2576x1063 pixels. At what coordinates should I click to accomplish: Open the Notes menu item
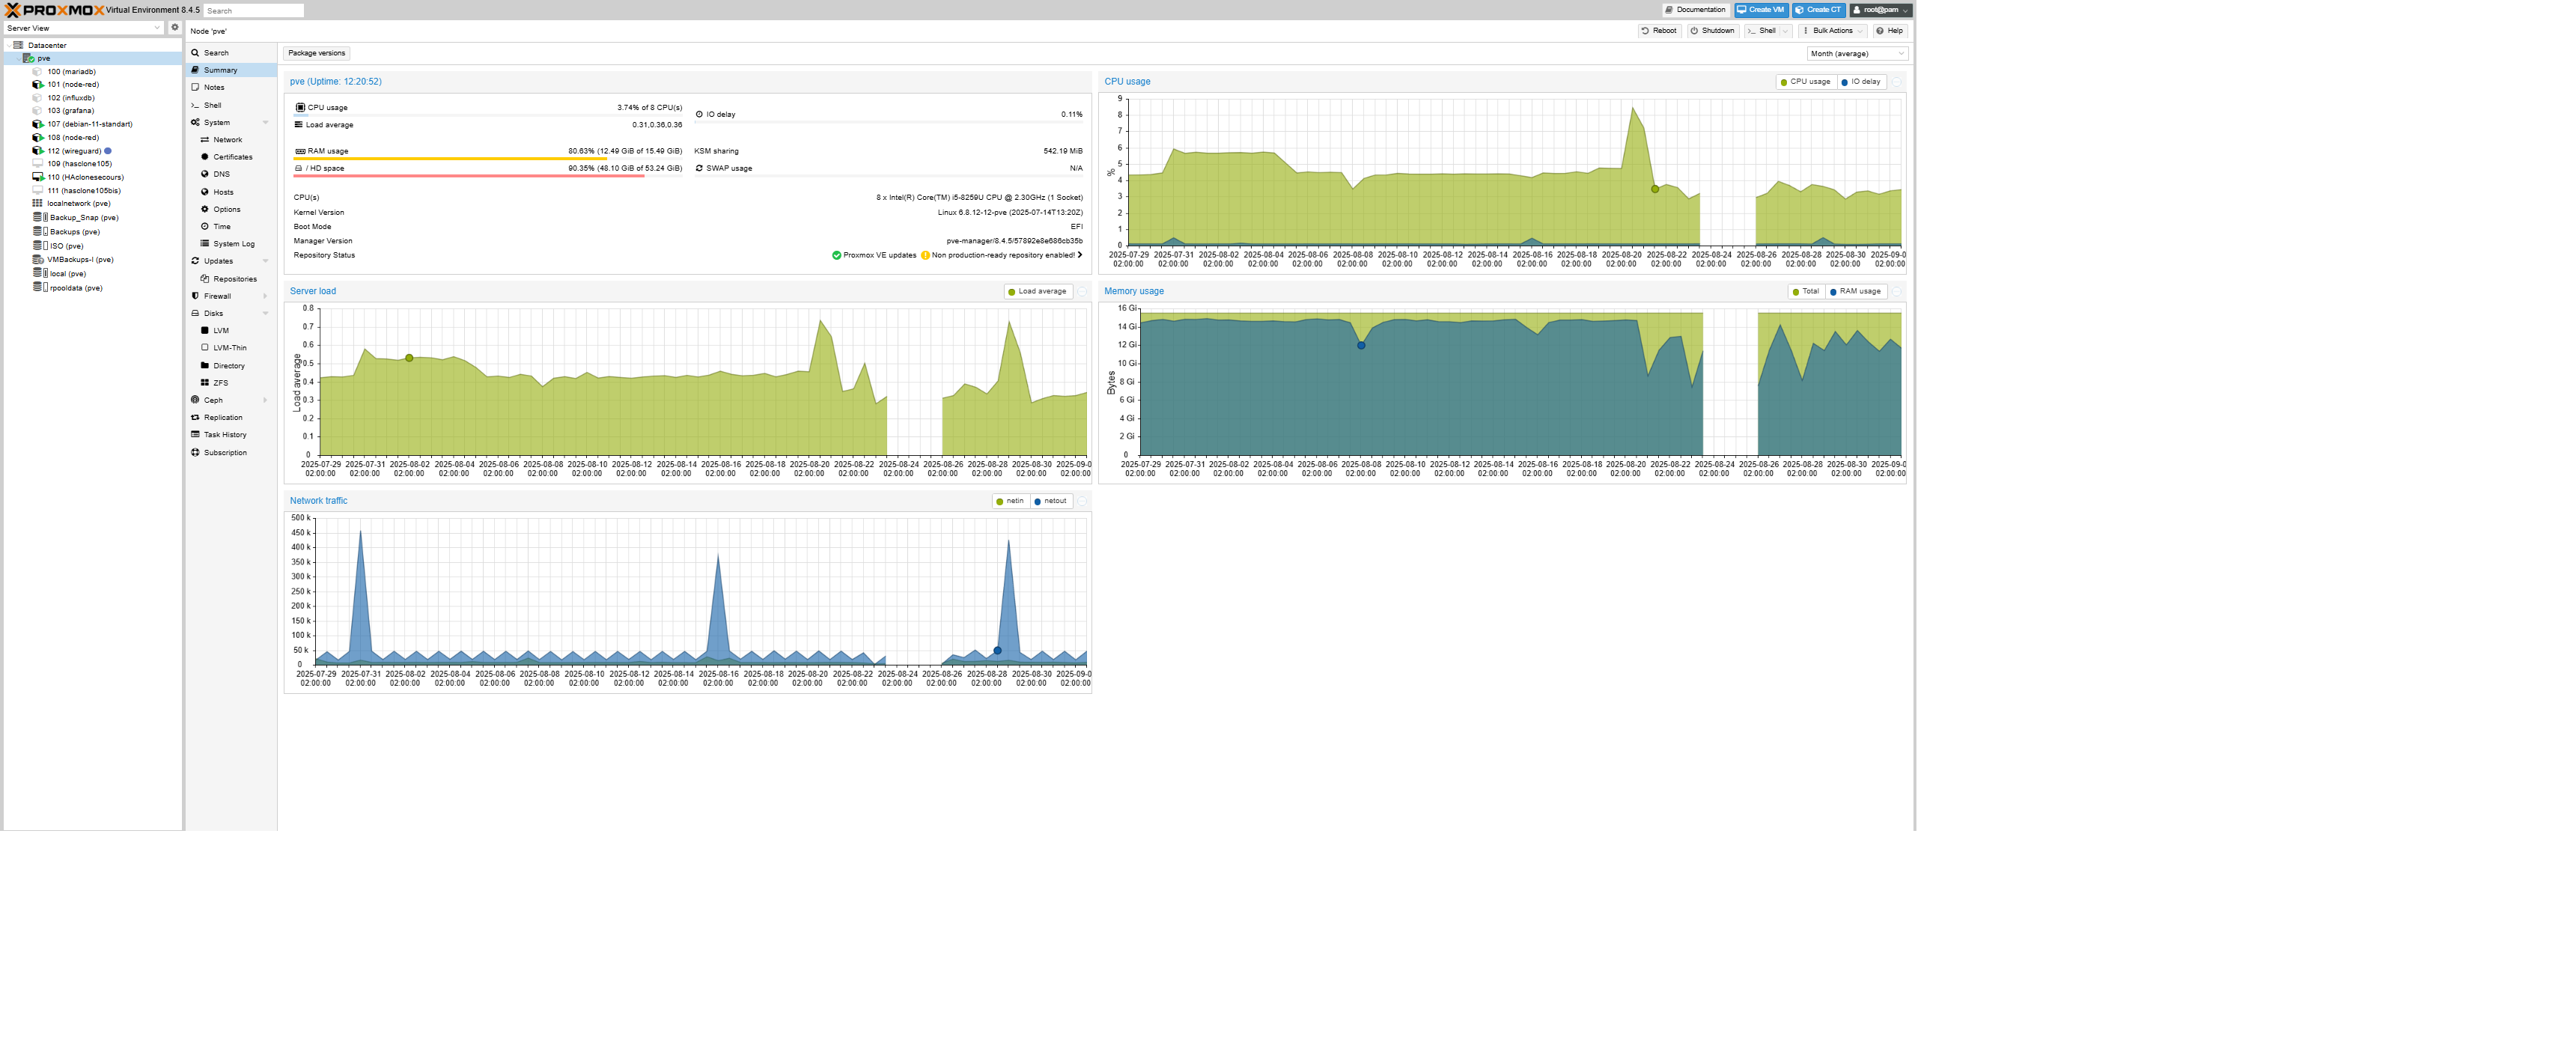click(214, 88)
